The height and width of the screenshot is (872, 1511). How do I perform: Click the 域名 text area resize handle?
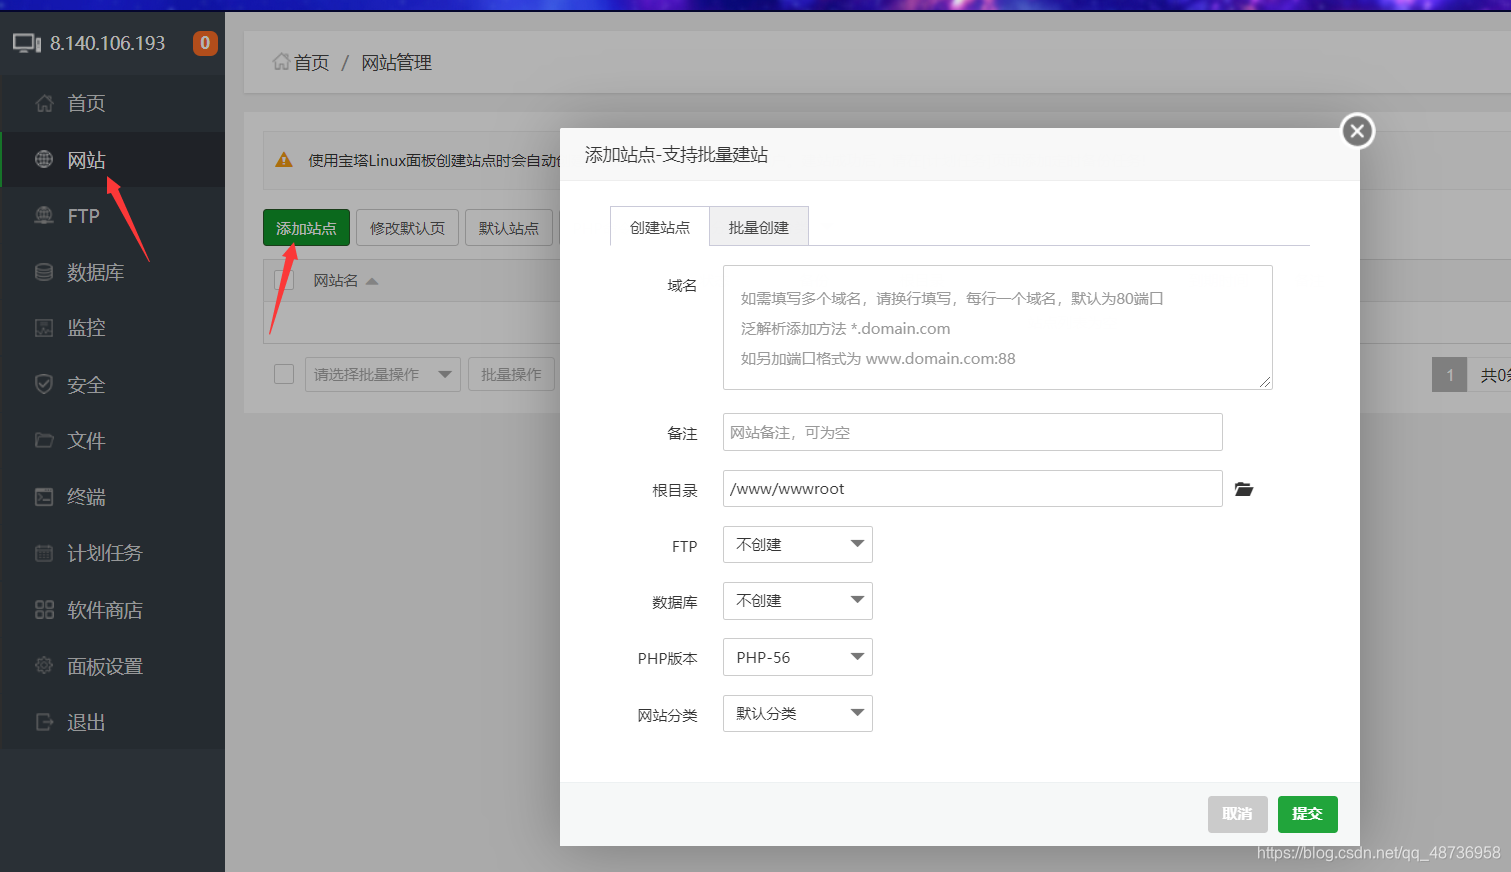click(1265, 382)
